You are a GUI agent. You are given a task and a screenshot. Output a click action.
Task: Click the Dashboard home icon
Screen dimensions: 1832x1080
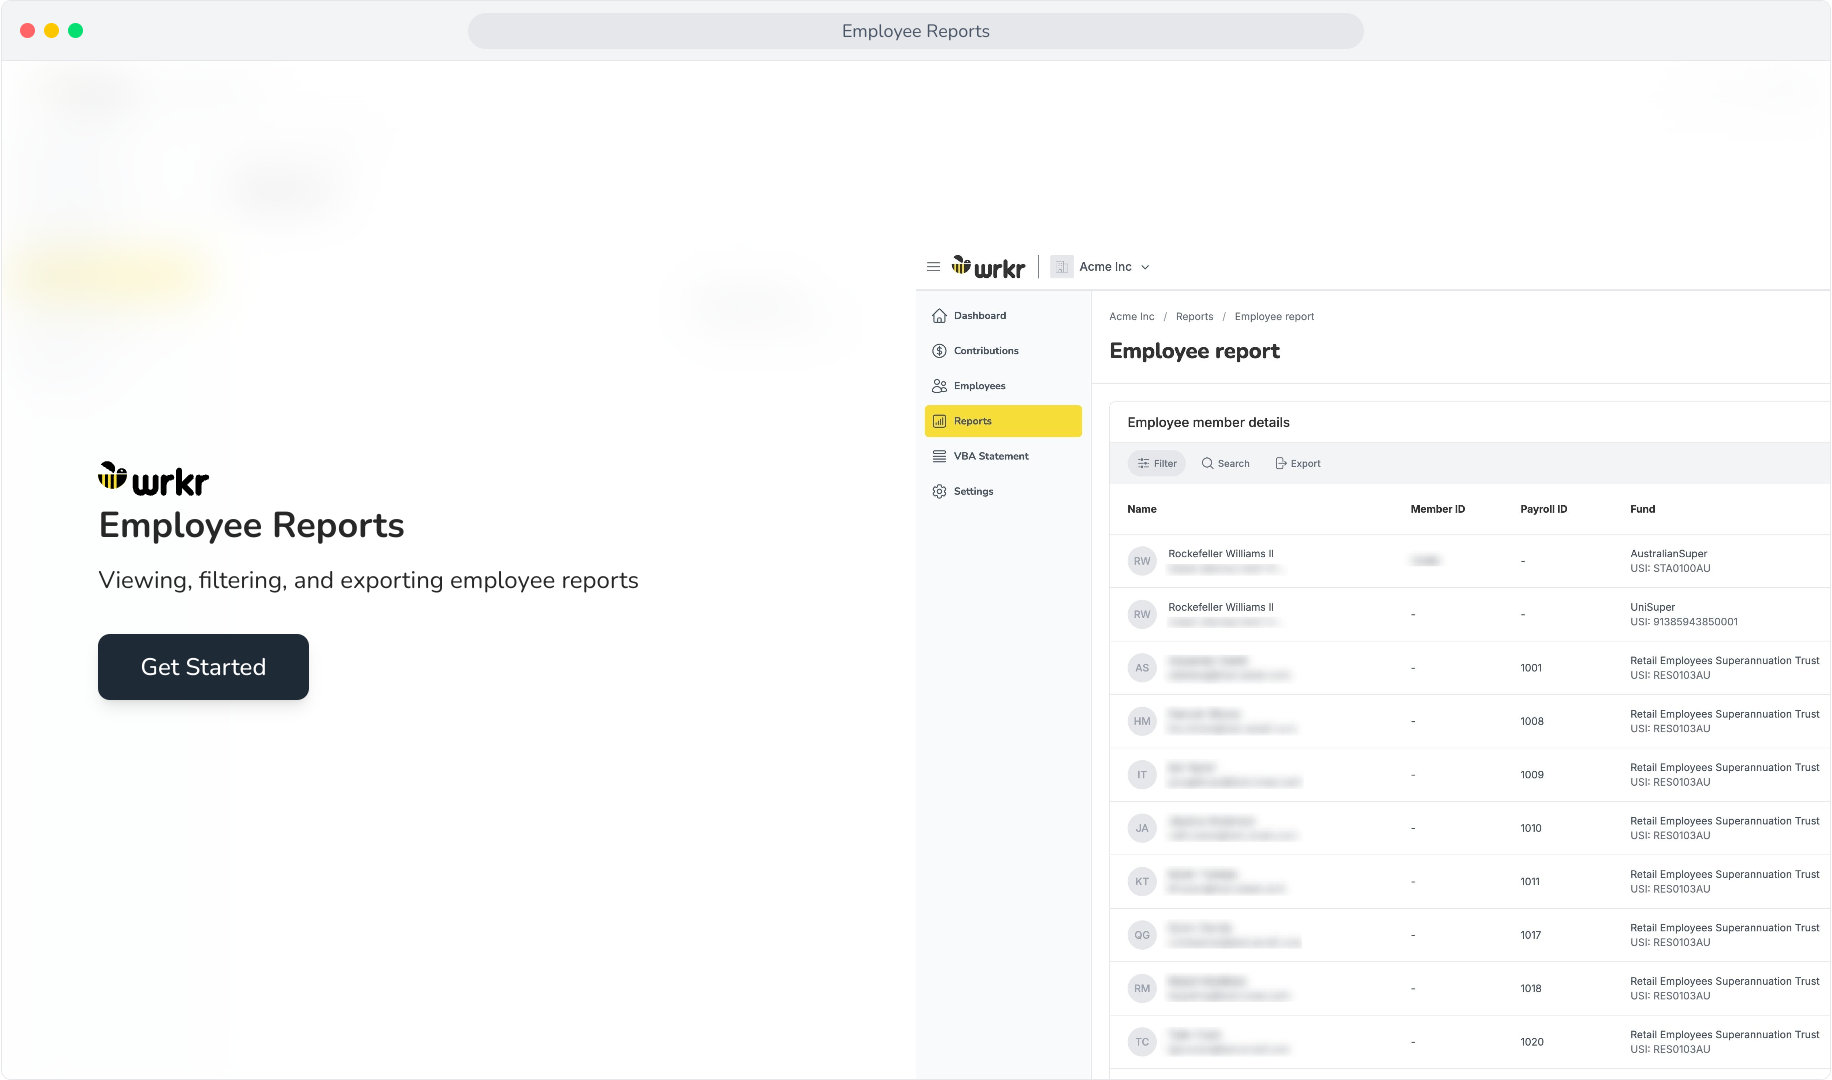pos(939,316)
